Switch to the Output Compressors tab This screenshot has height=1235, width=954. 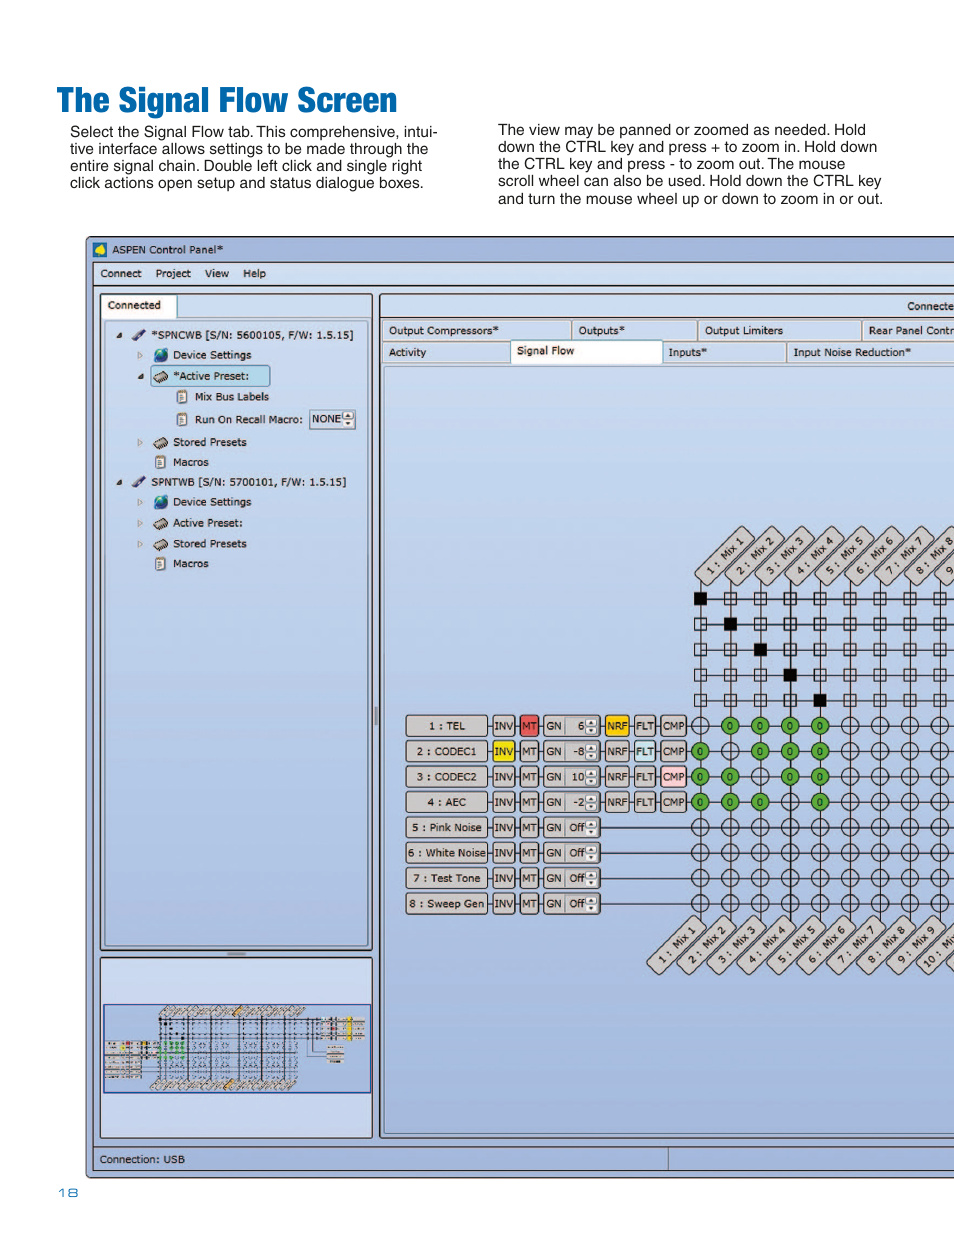point(476,330)
